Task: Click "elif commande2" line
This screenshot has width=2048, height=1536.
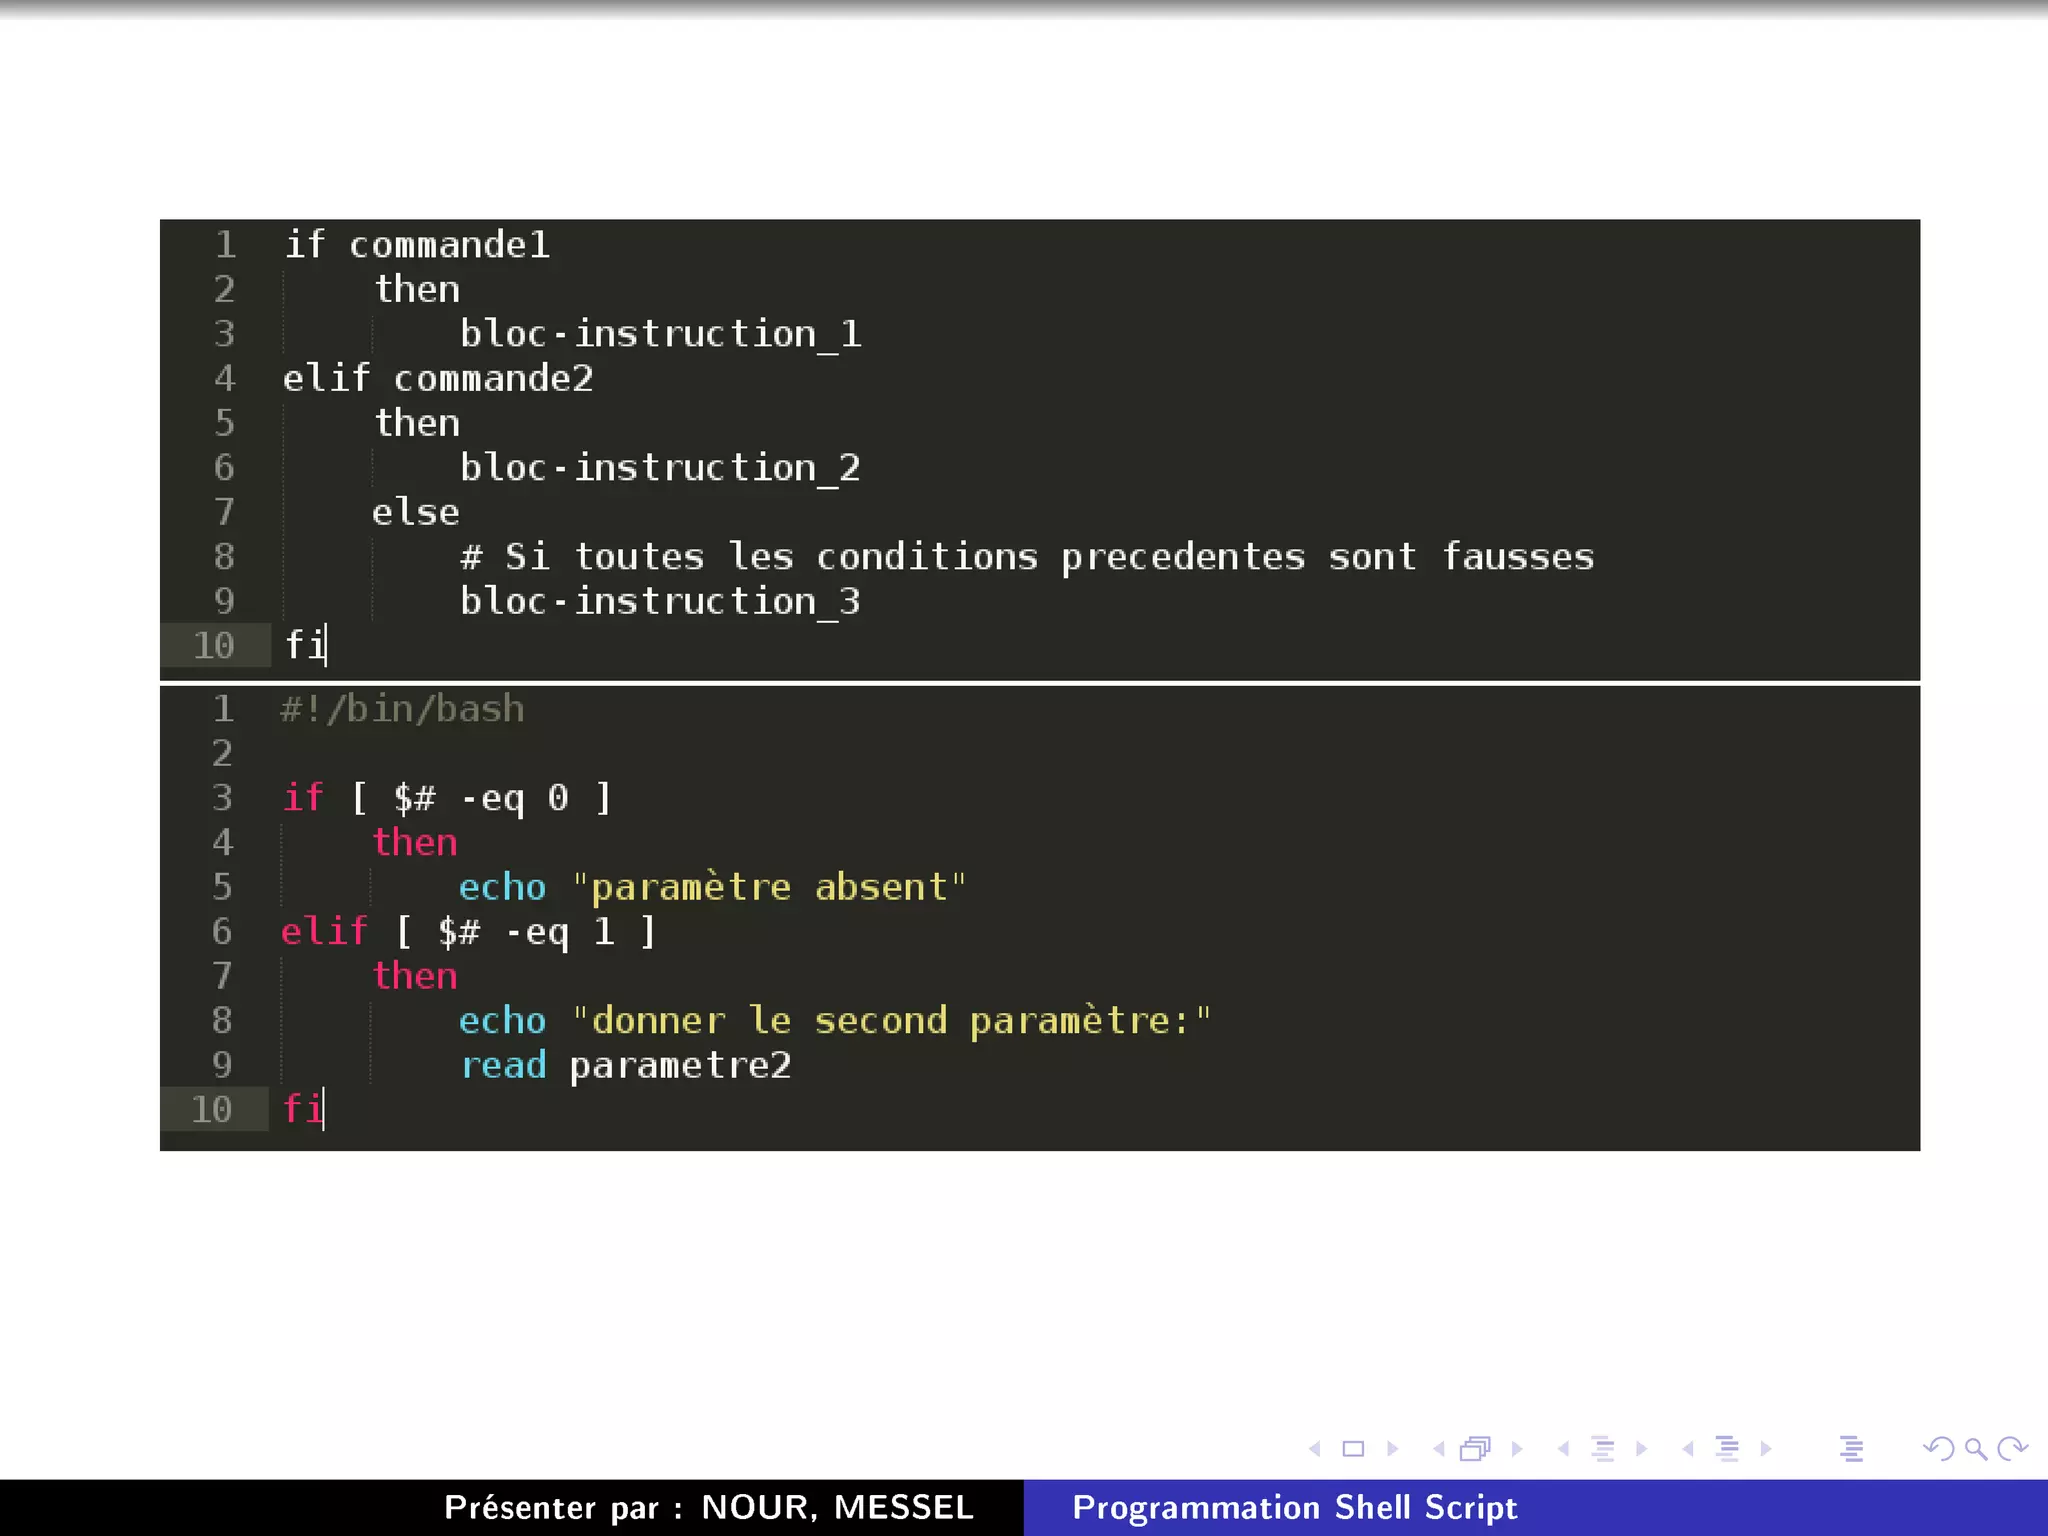Action: pyautogui.click(x=438, y=378)
